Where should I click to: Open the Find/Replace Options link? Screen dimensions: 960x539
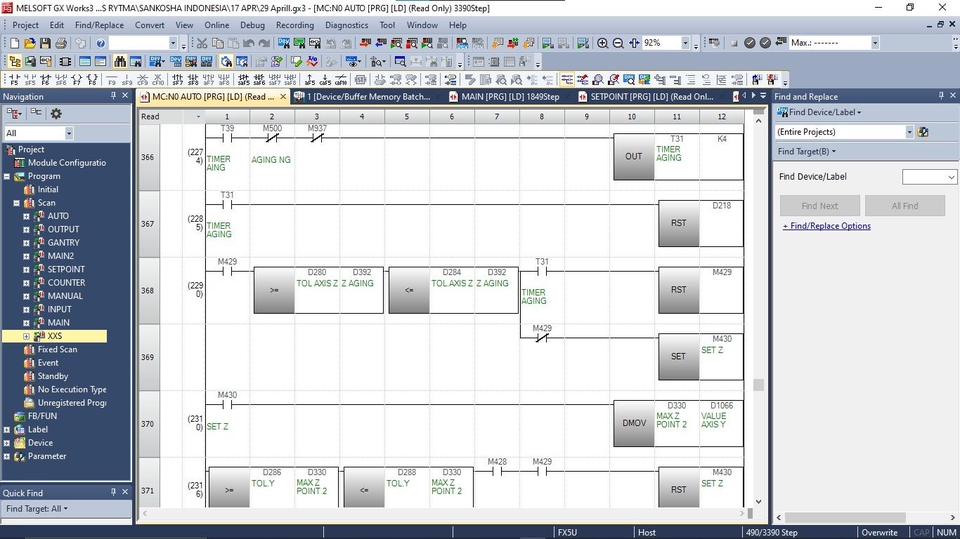click(827, 226)
